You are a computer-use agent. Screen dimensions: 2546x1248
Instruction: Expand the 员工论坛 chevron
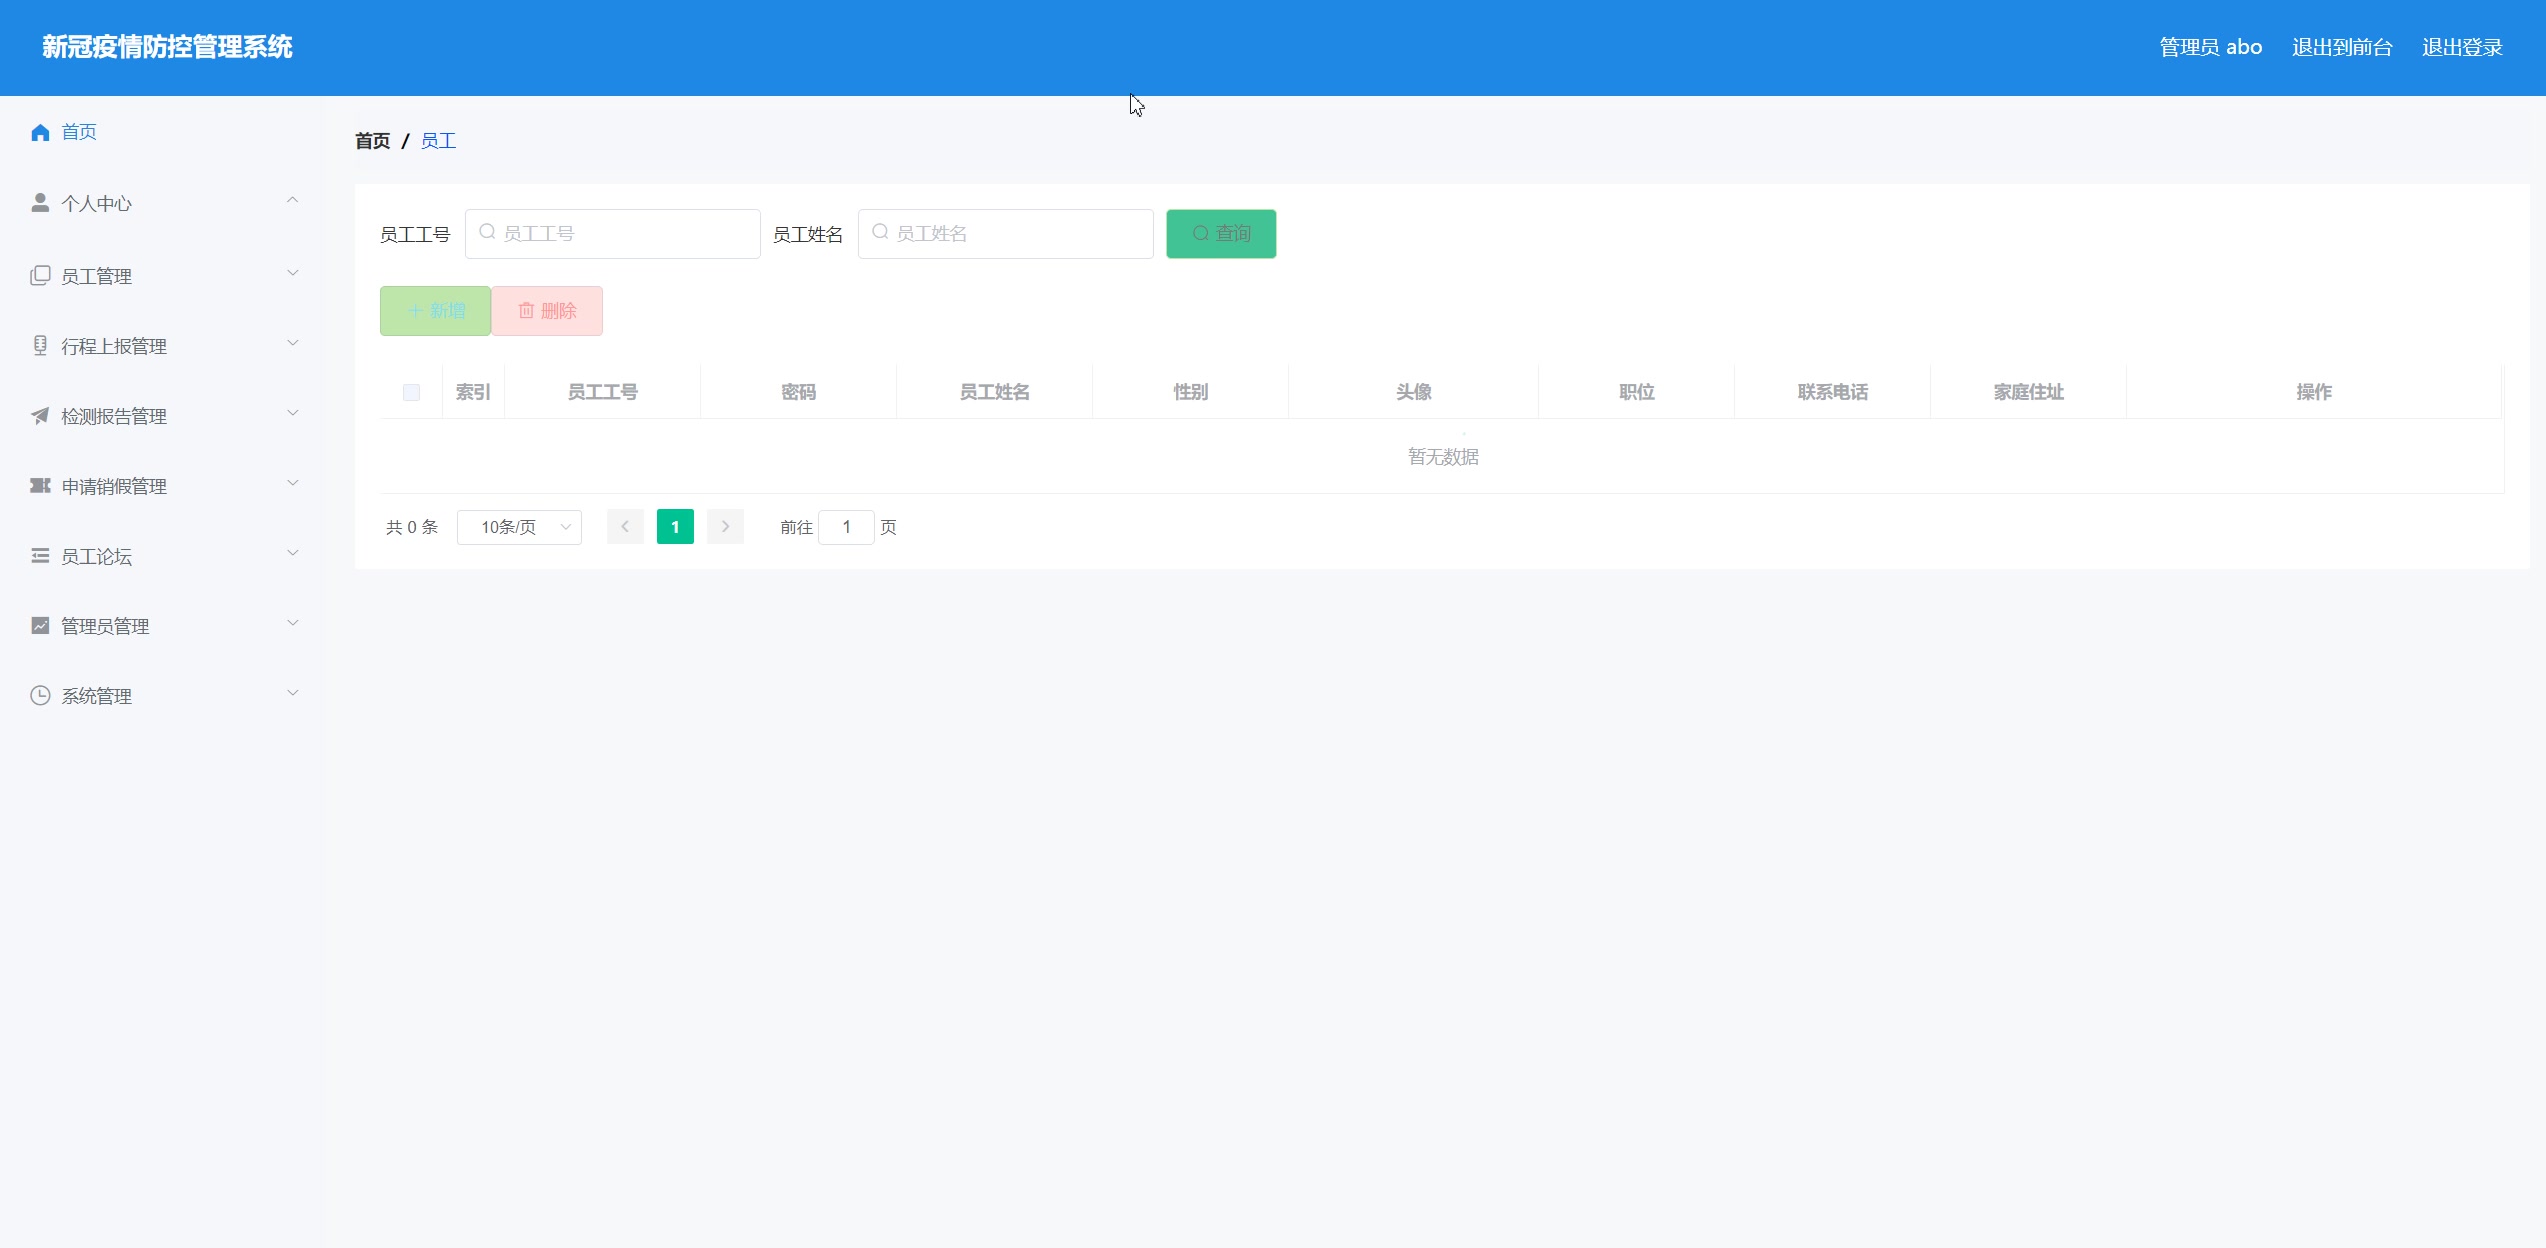[x=292, y=553]
